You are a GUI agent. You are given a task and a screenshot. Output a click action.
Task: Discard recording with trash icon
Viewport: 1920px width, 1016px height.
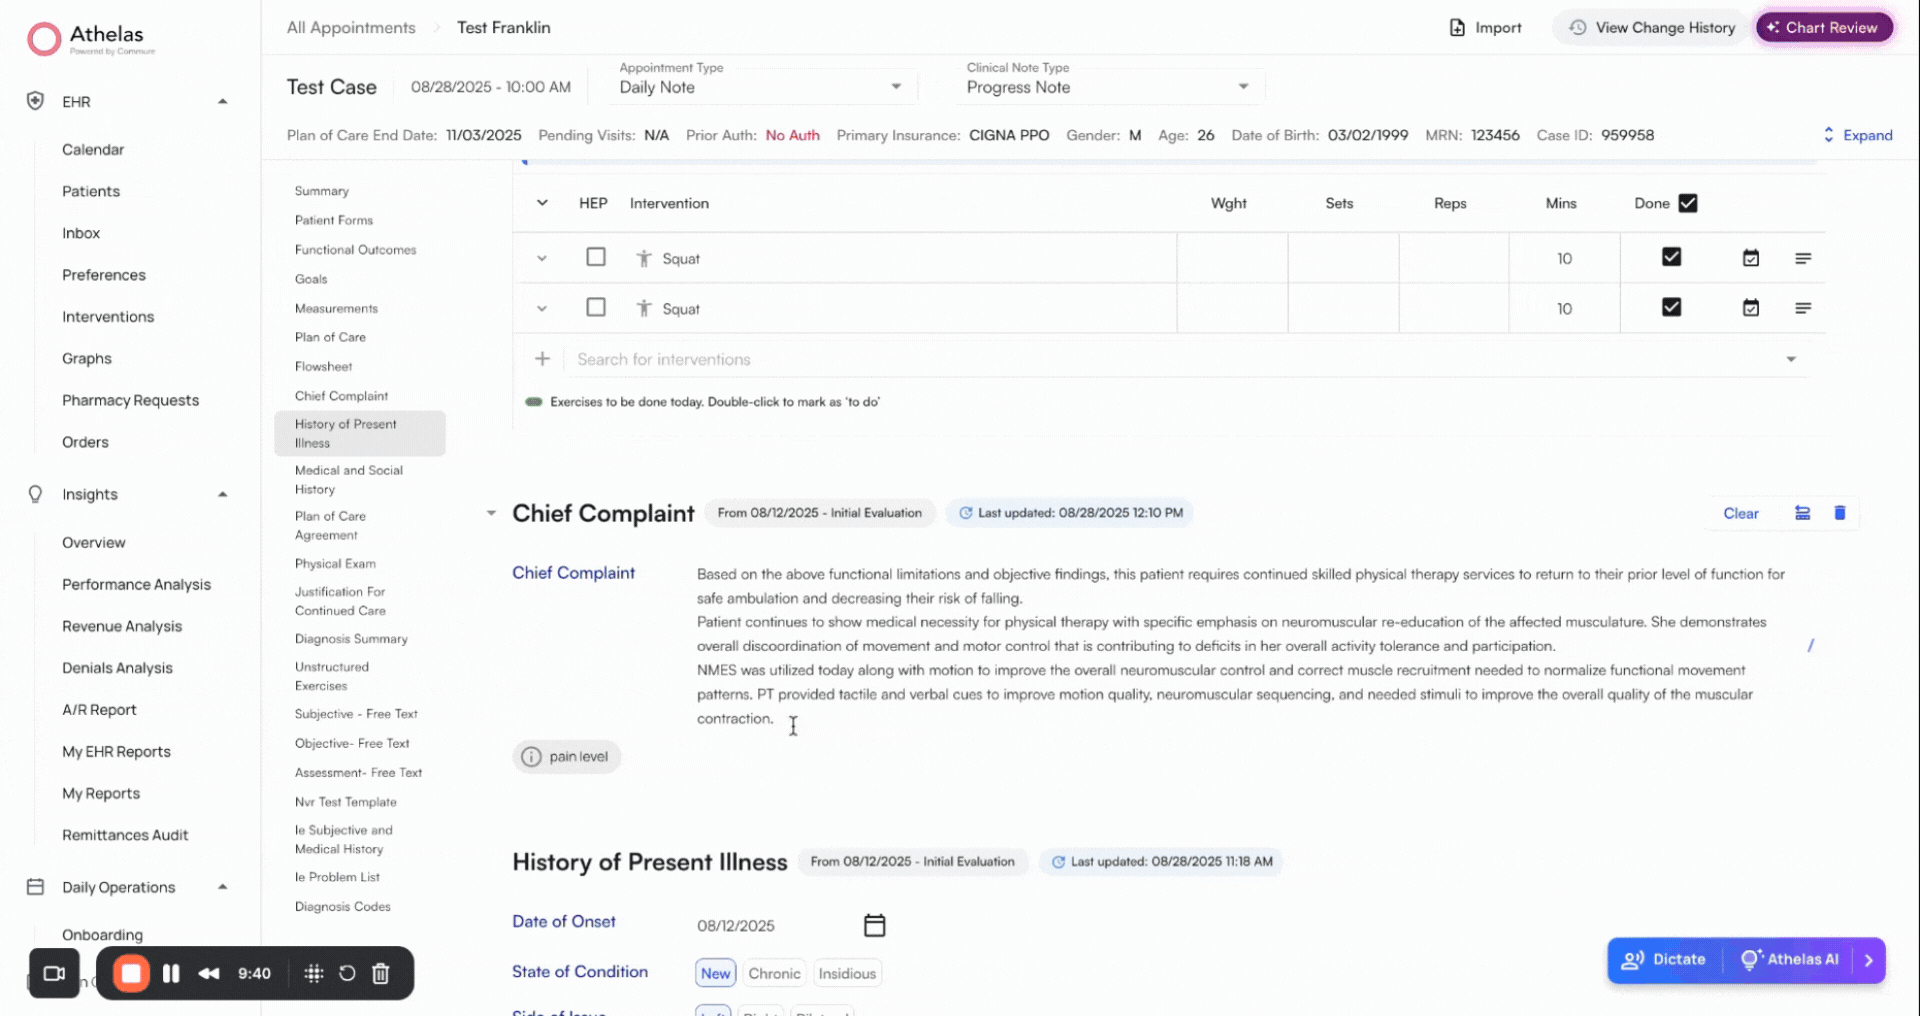pyautogui.click(x=381, y=973)
